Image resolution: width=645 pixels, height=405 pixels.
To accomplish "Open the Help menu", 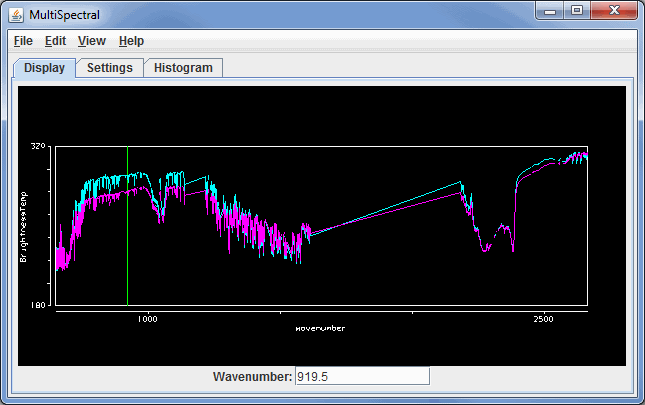I will tap(131, 41).
